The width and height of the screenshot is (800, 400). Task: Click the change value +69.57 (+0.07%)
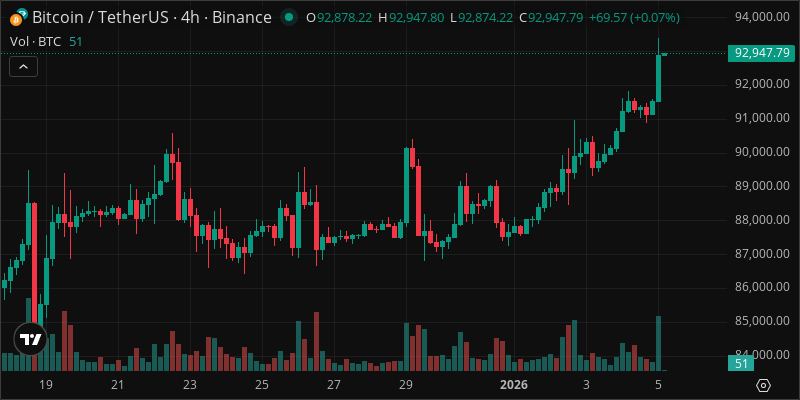[x=634, y=18]
